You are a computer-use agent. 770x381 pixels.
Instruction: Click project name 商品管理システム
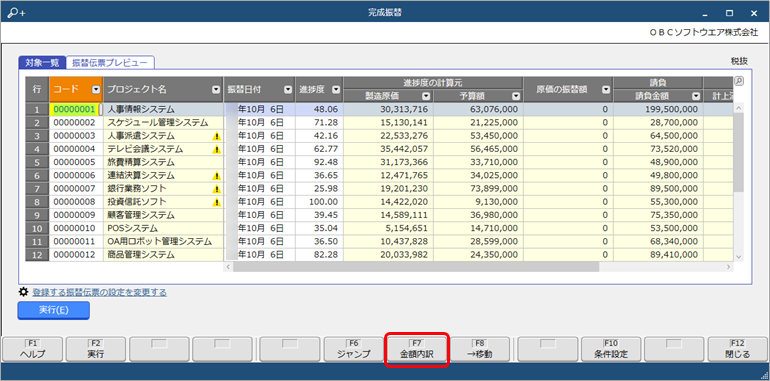tap(141, 255)
